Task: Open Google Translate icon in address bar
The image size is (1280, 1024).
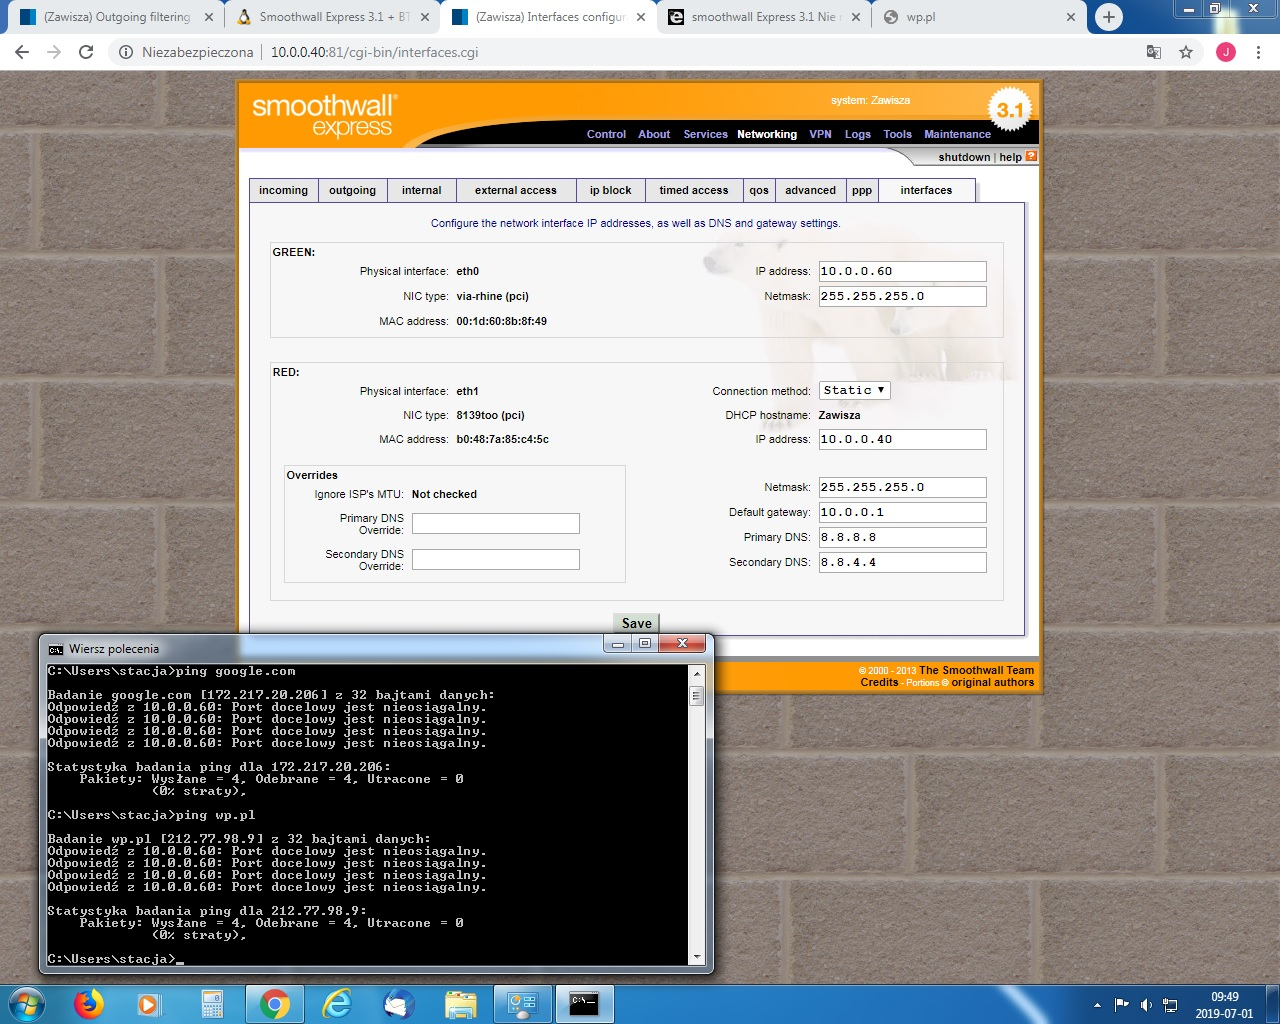Action: [x=1153, y=51]
